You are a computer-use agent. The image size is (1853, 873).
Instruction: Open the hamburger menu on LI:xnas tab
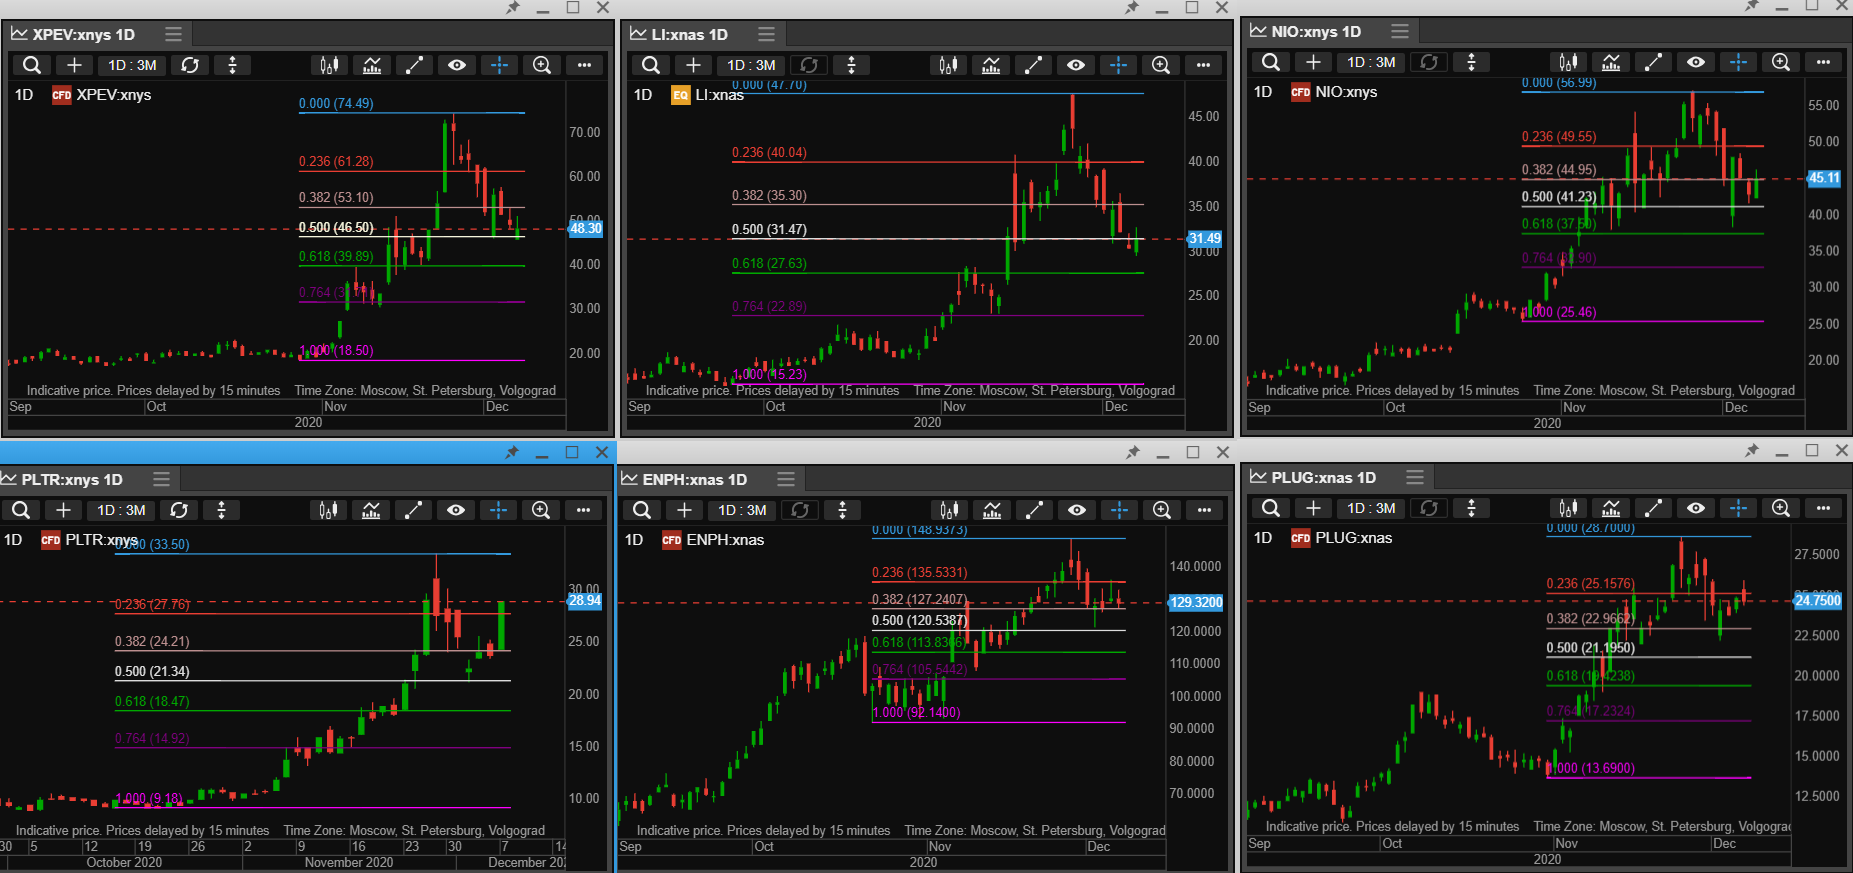[x=766, y=34]
